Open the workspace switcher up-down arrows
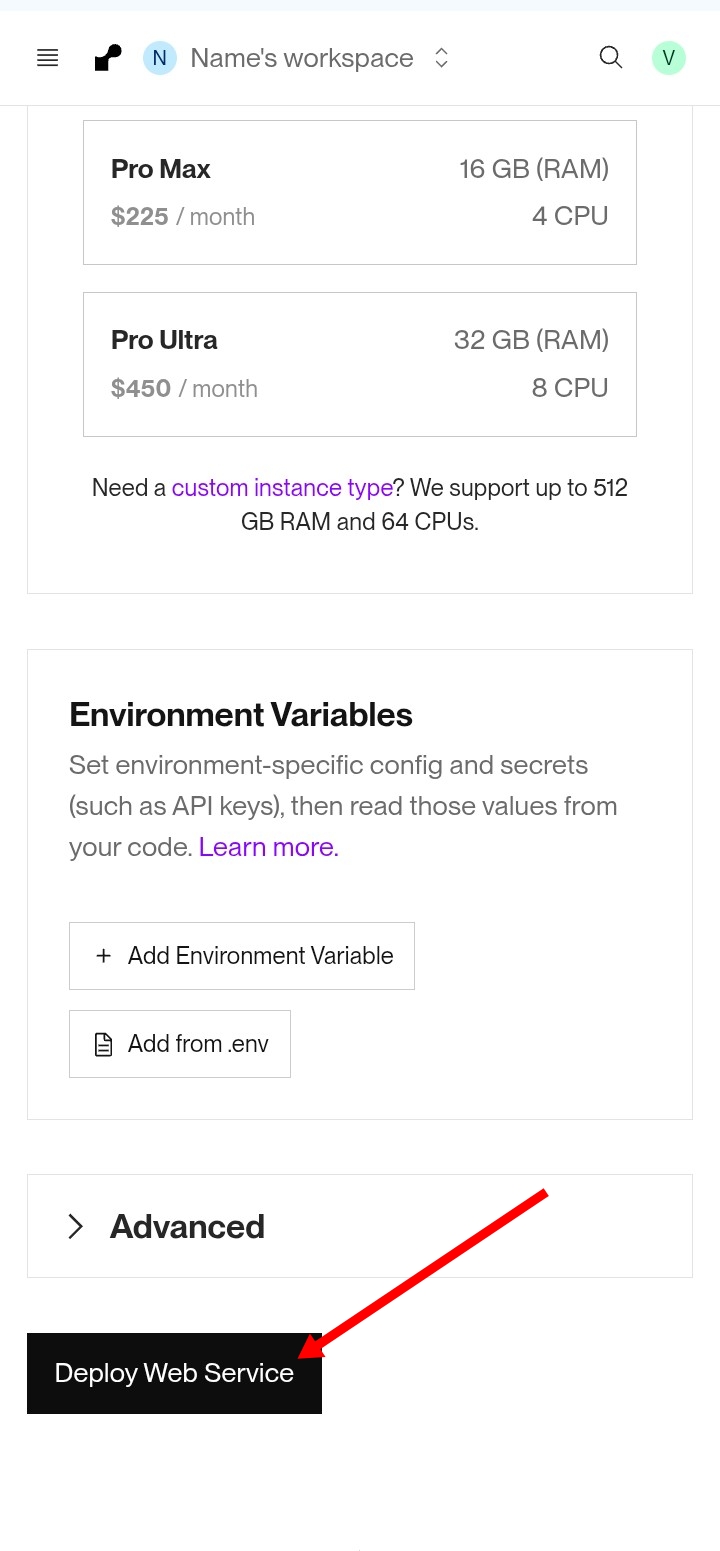Viewport: 720px width, 1551px height. click(441, 58)
